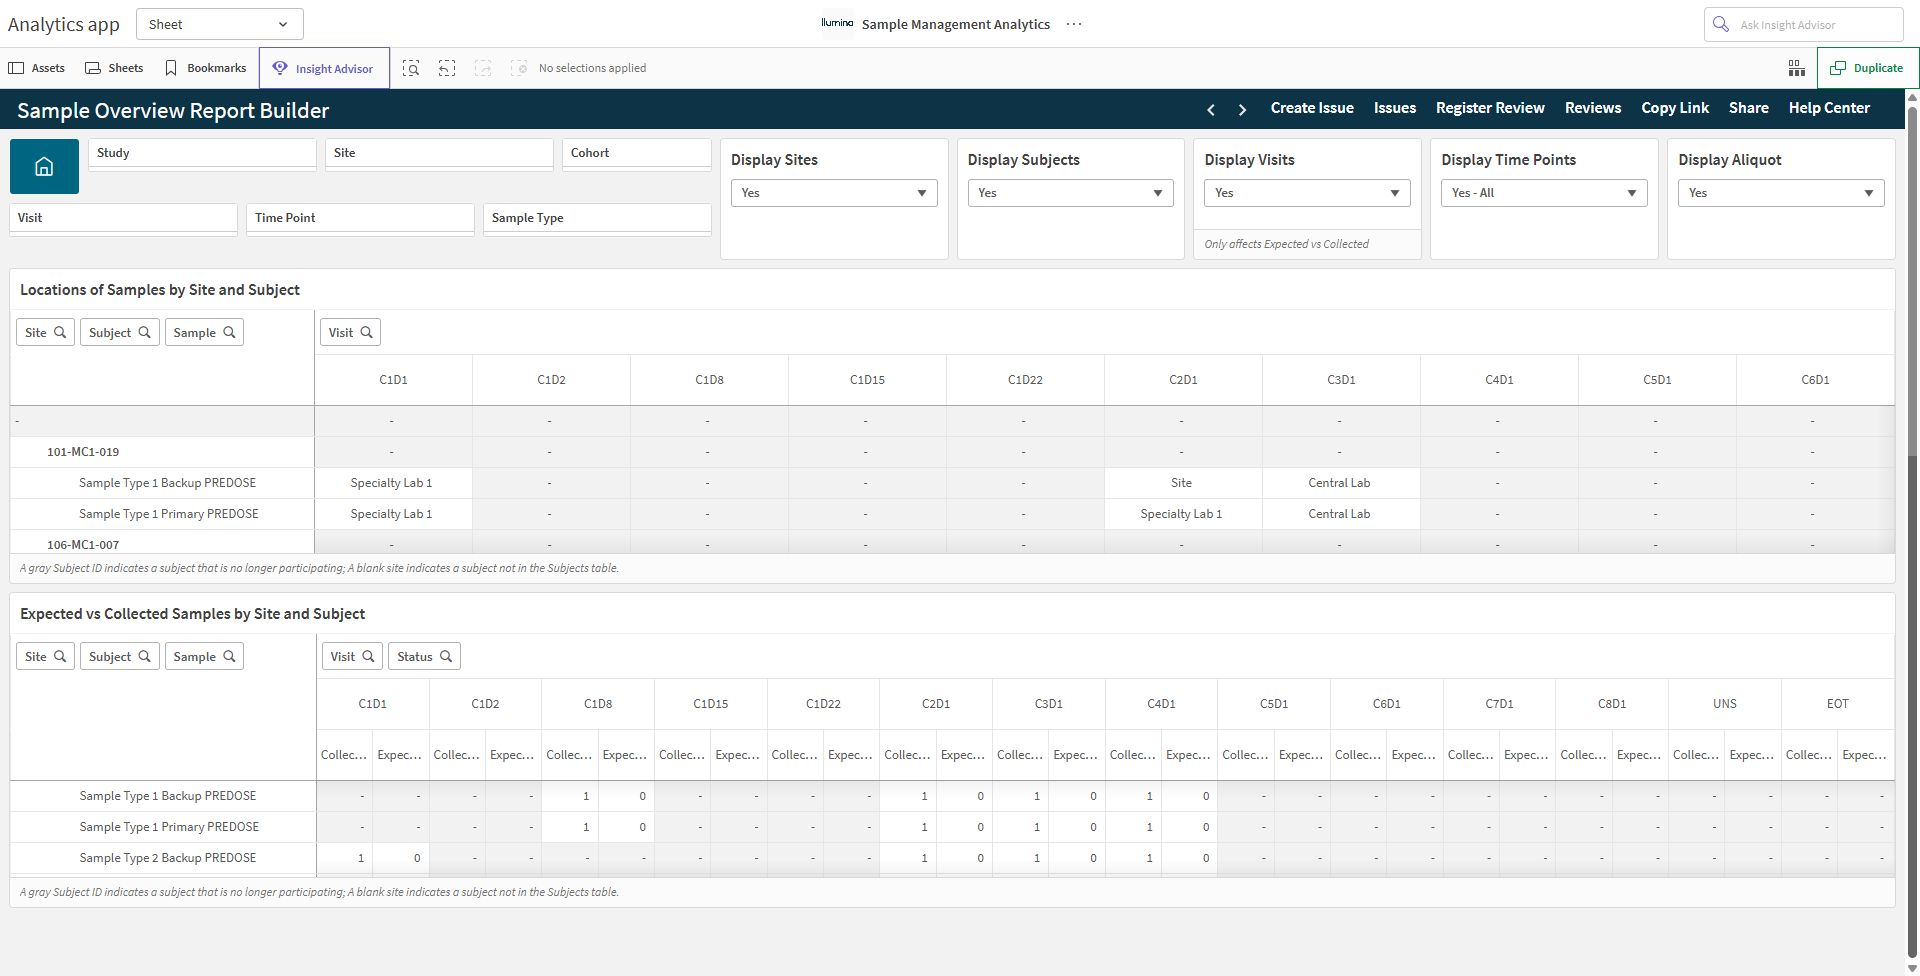
Task: Search Site in Expected vs Collected table
Action: click(45, 656)
